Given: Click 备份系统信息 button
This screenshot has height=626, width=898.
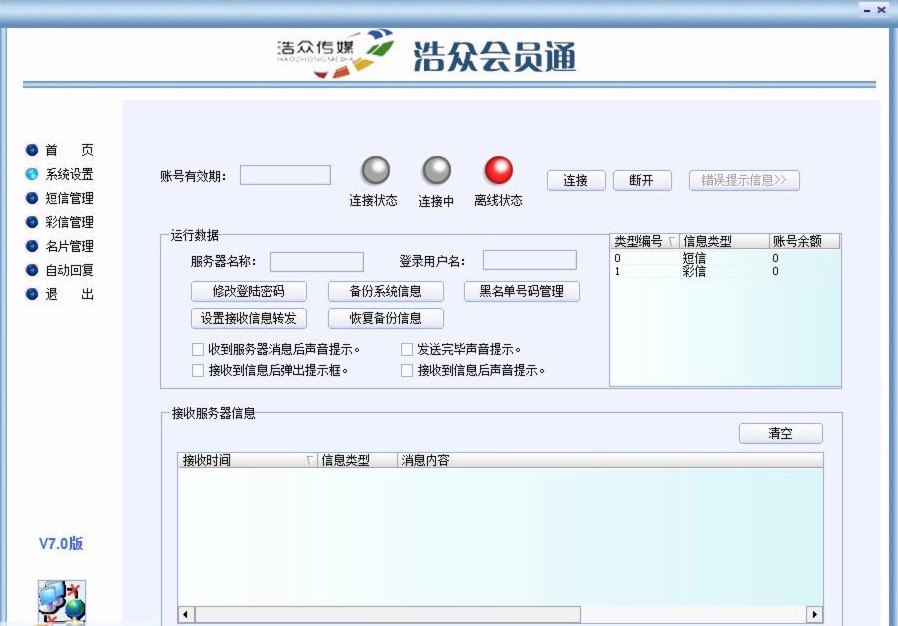Looking at the screenshot, I should tap(385, 291).
